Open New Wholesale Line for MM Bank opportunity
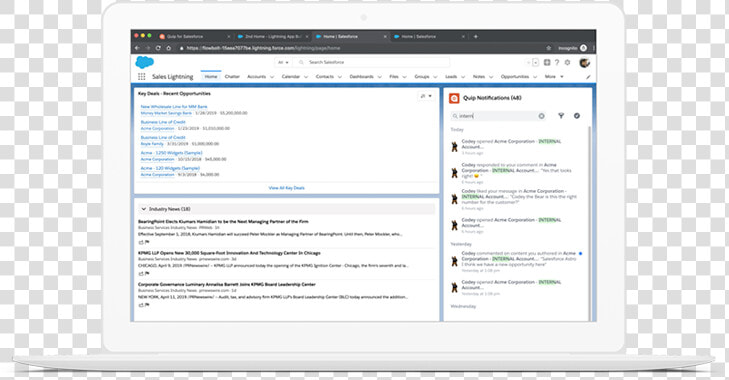729x380 pixels. tap(174, 107)
